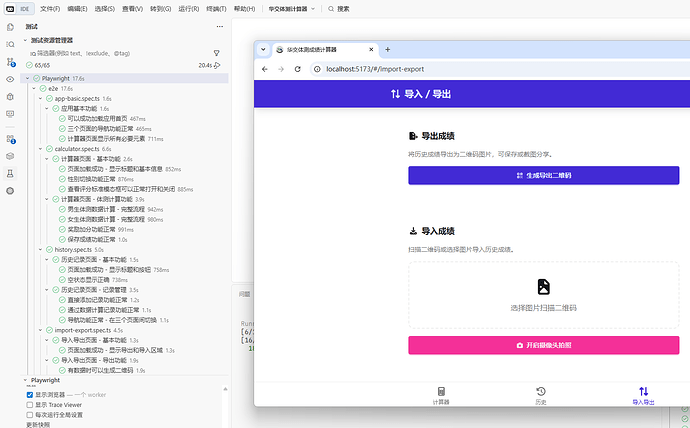690x428 pixels.
Task: Open the more actions ellipsis in 测试 panel
Action: click(220, 27)
